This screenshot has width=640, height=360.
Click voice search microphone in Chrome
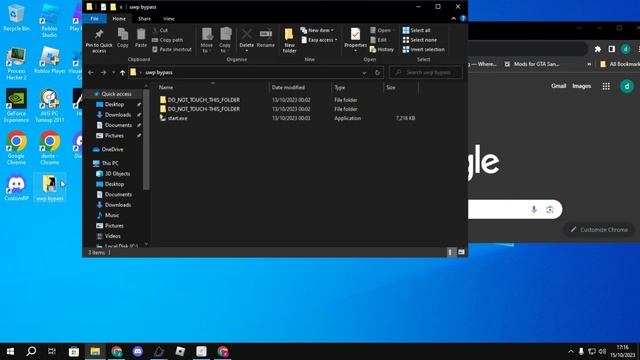[x=534, y=209]
